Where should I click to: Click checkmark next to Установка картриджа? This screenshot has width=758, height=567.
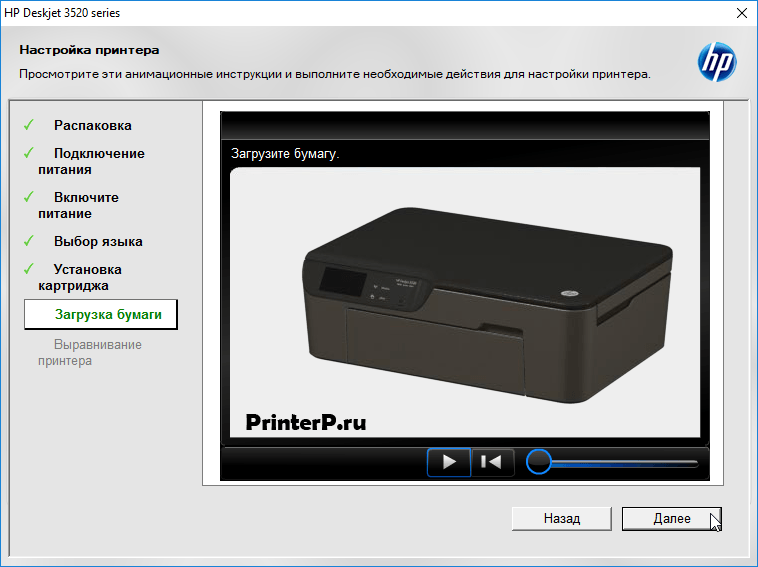click(x=29, y=269)
